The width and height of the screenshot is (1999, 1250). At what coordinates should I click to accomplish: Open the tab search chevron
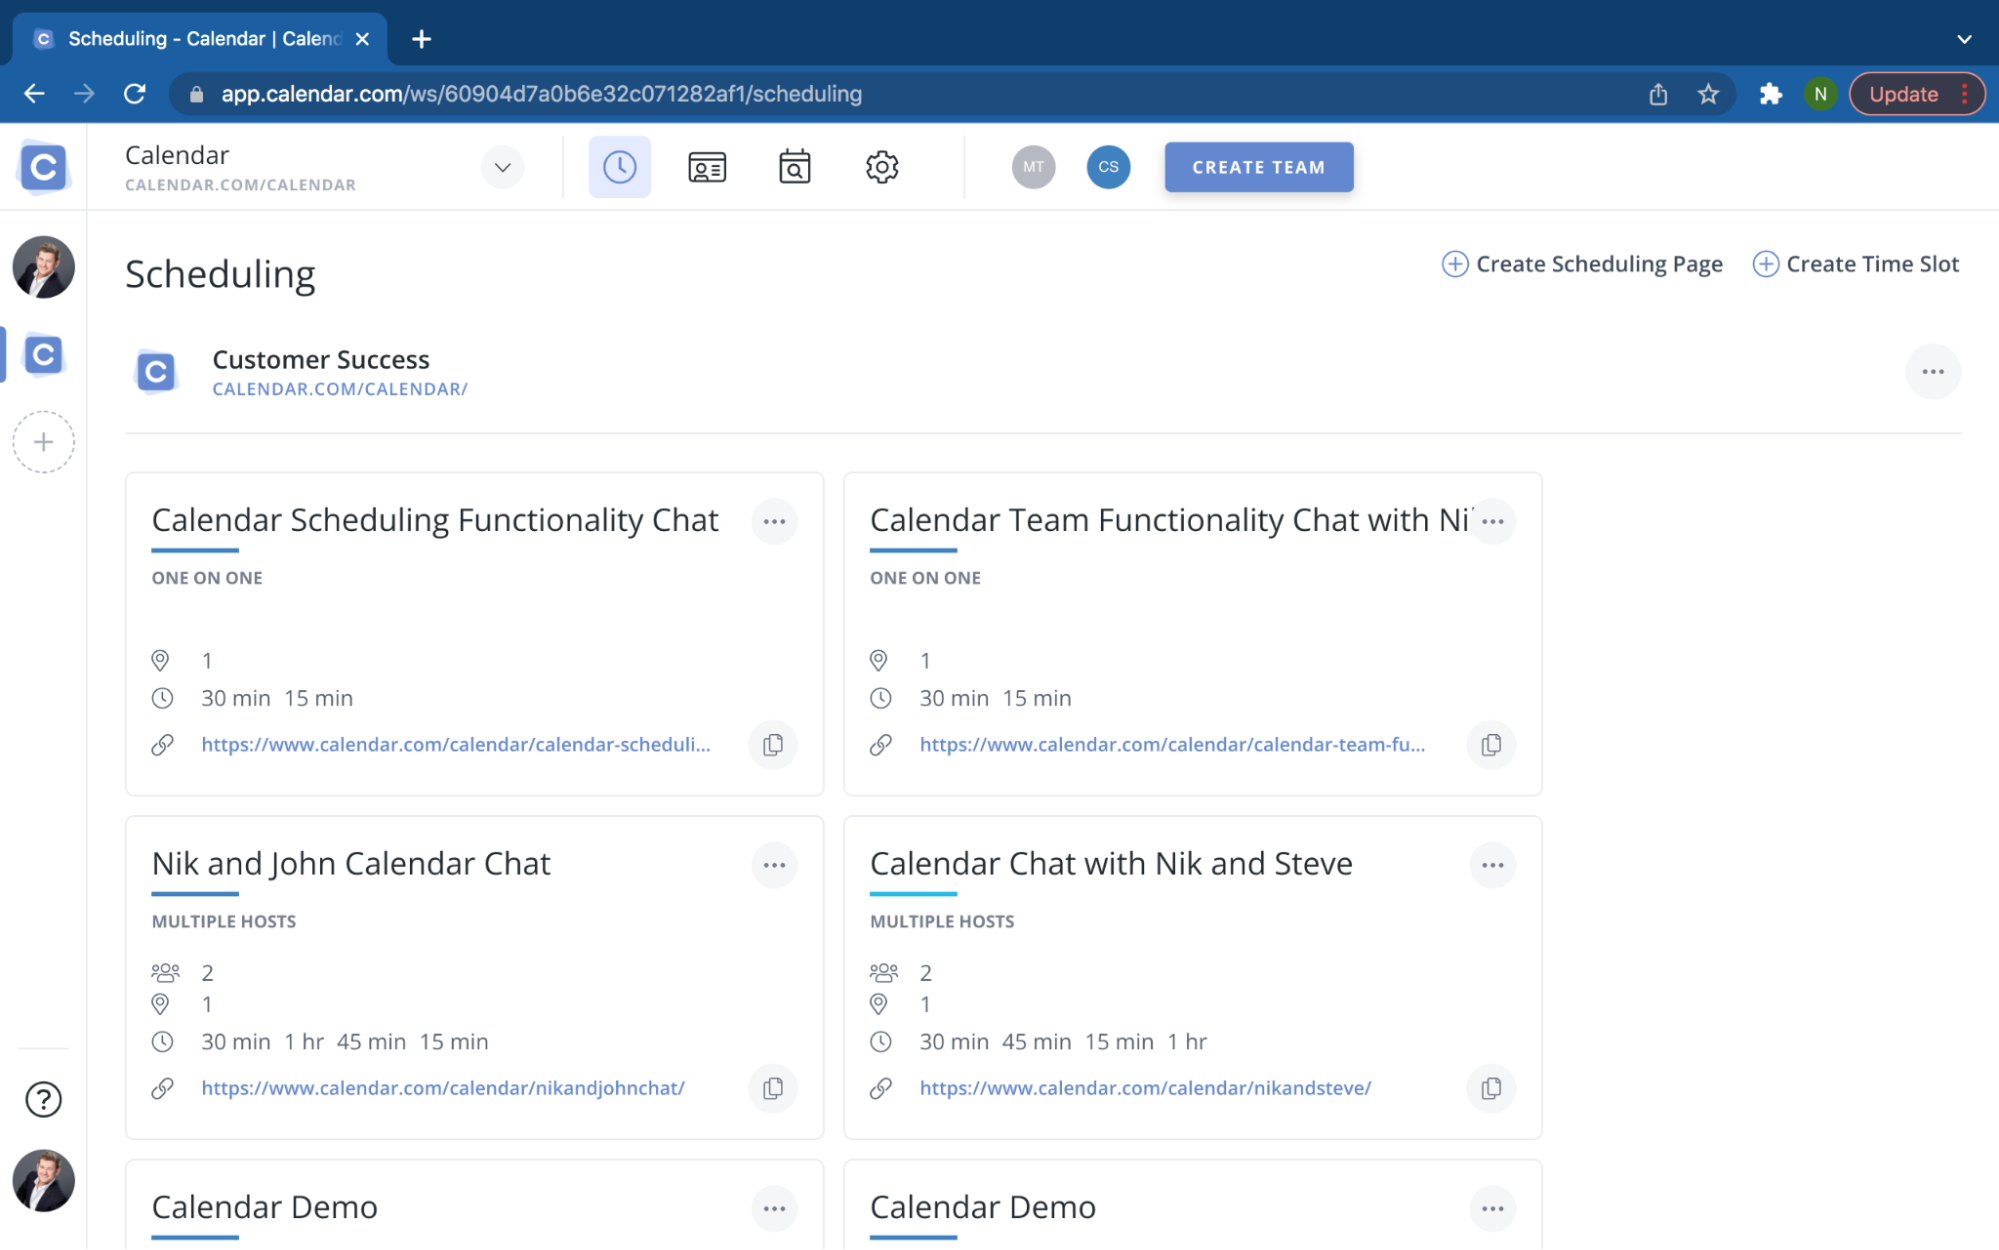coord(1963,39)
